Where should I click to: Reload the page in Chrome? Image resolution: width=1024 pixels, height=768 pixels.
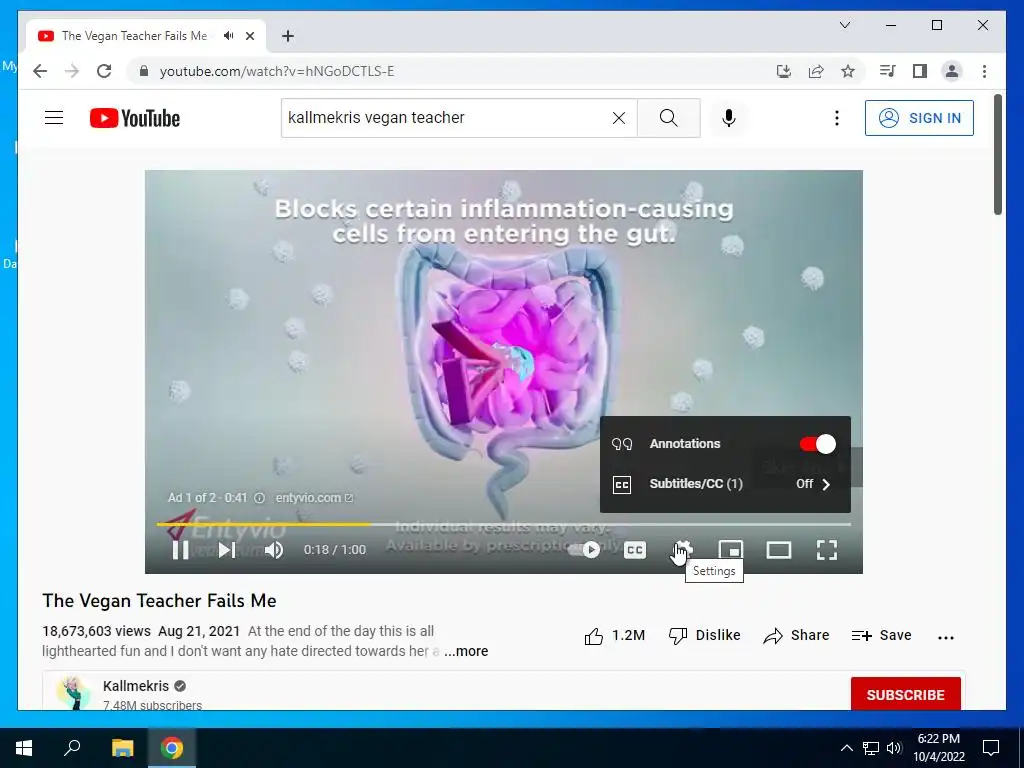tap(104, 71)
